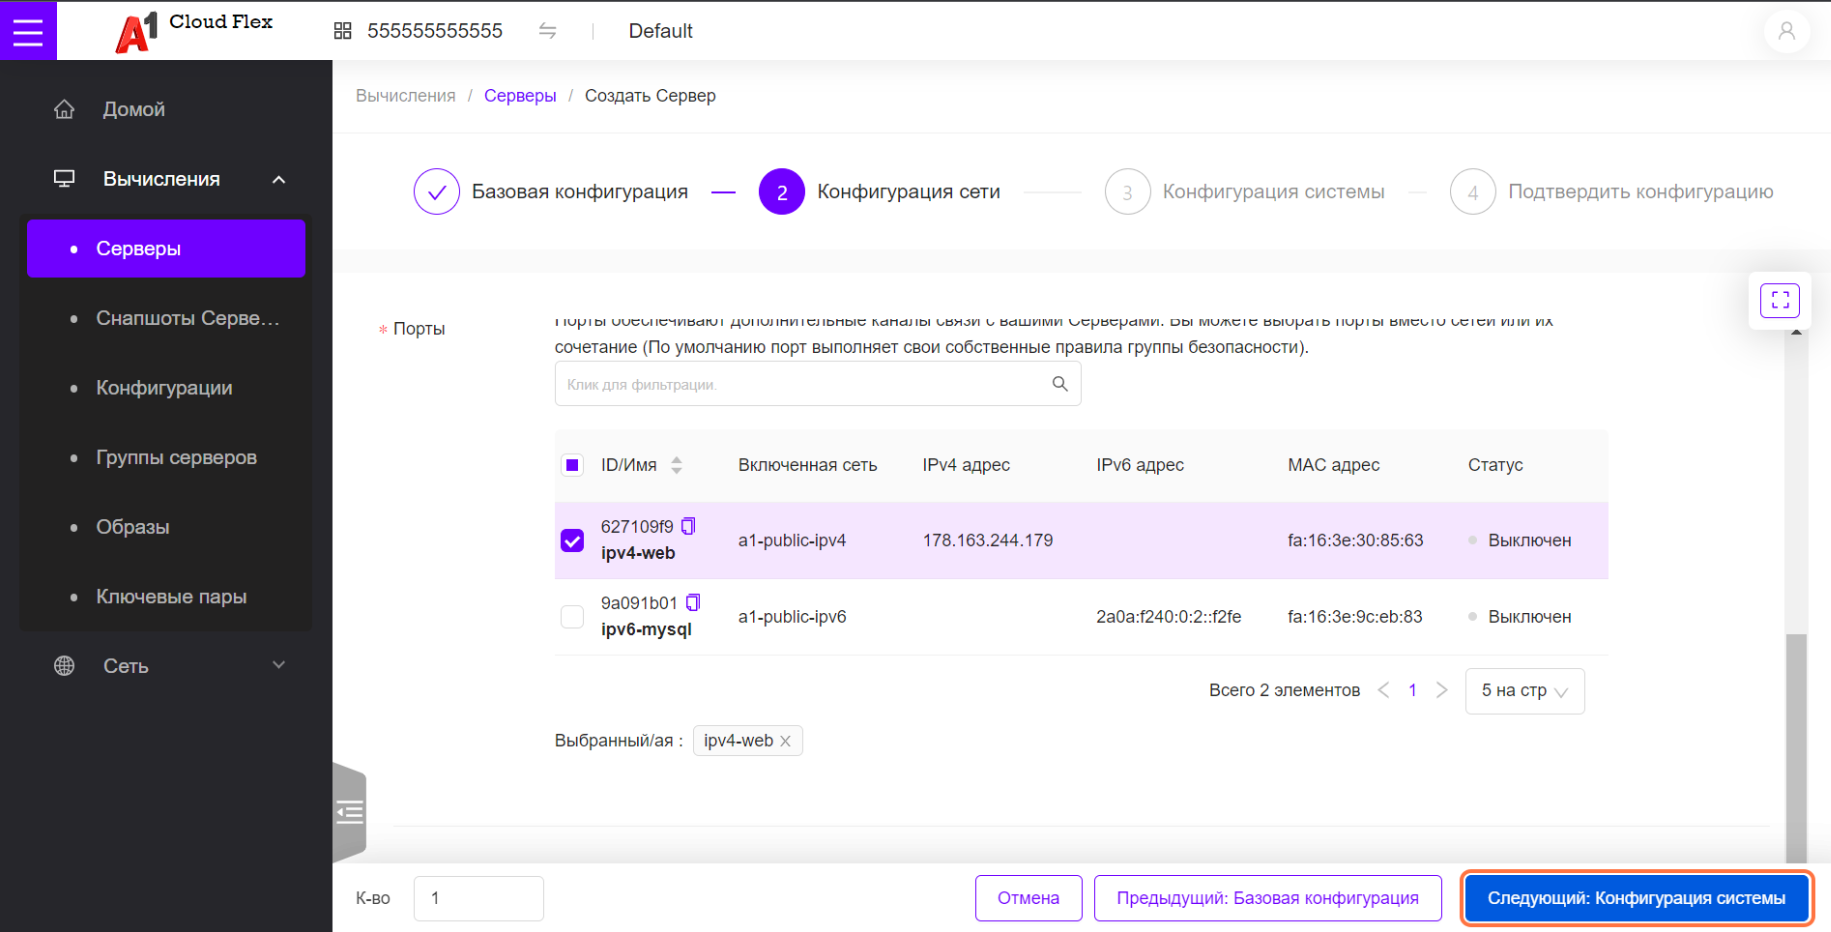
Task: Click the home icon next to Домой
Action: [64, 109]
